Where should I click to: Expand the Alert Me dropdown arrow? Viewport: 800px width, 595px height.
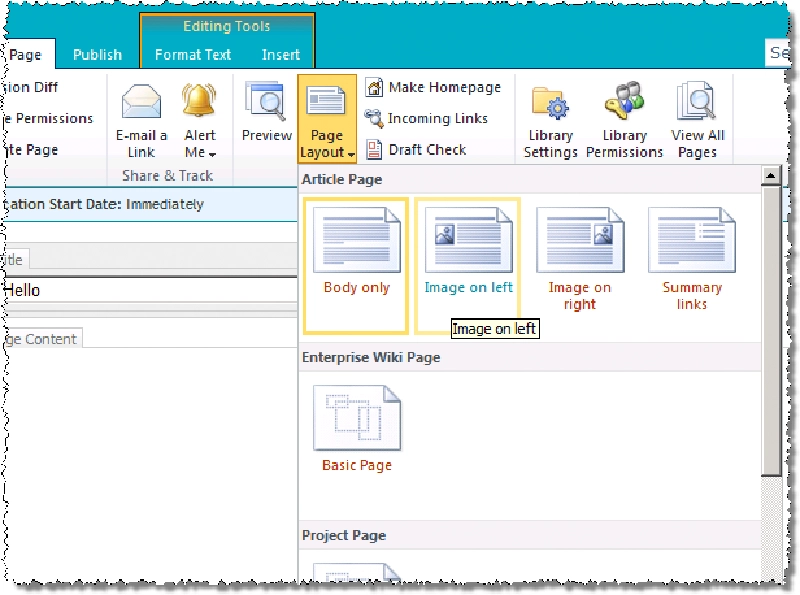[x=212, y=154]
